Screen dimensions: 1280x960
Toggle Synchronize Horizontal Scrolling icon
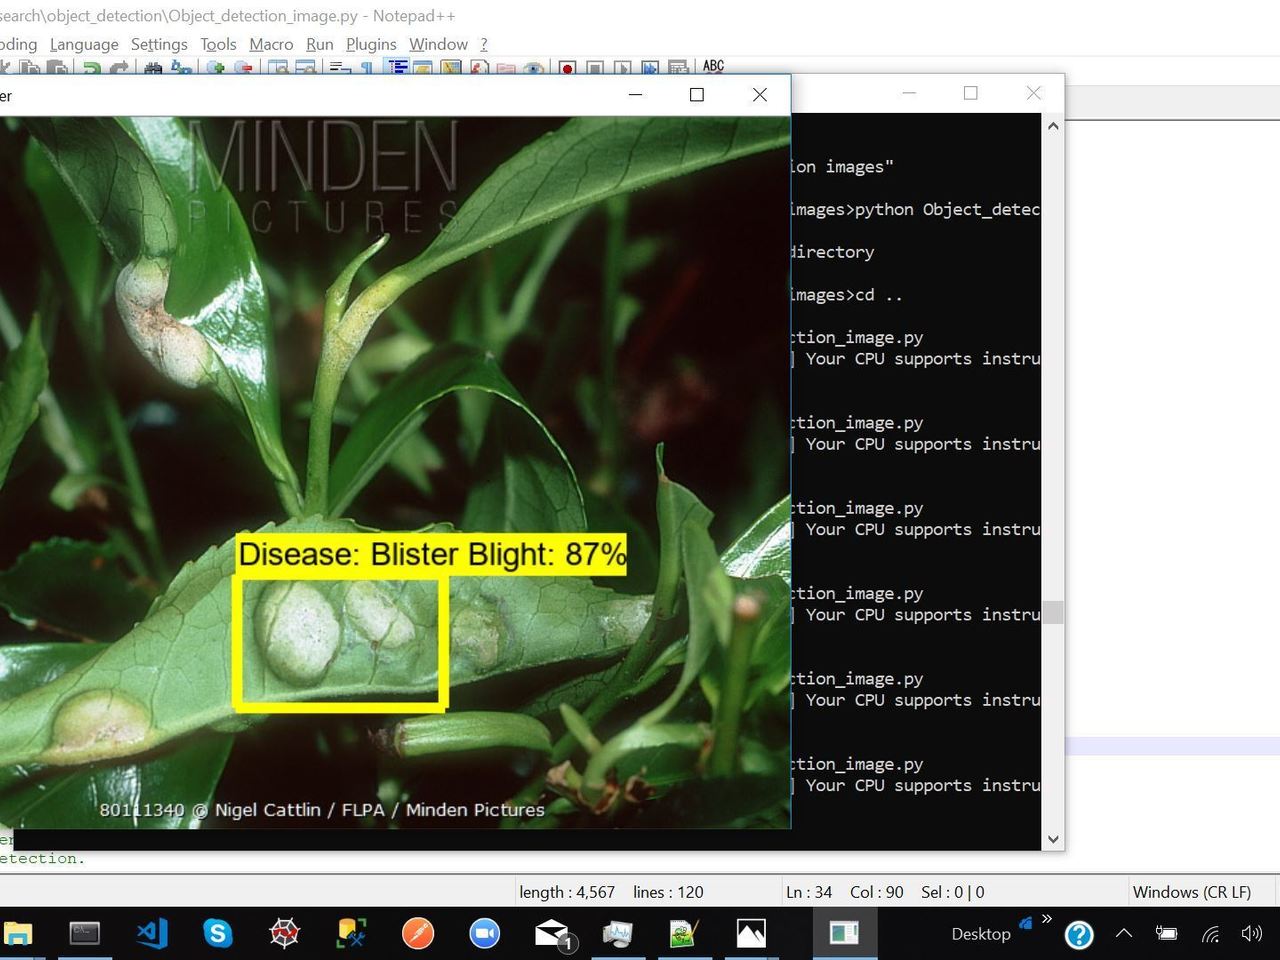point(306,68)
